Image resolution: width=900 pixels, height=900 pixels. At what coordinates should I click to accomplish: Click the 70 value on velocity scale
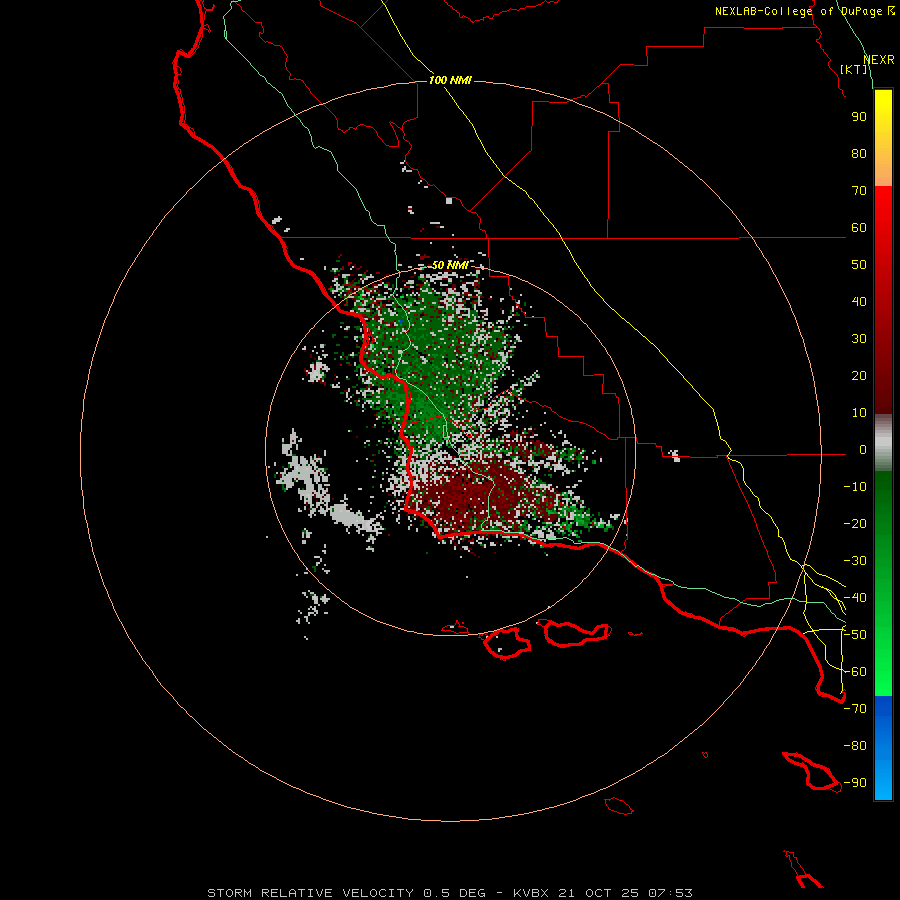[x=859, y=191]
